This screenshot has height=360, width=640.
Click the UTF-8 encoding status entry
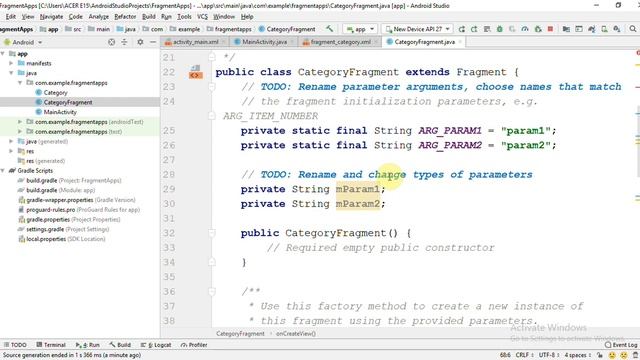549,356
